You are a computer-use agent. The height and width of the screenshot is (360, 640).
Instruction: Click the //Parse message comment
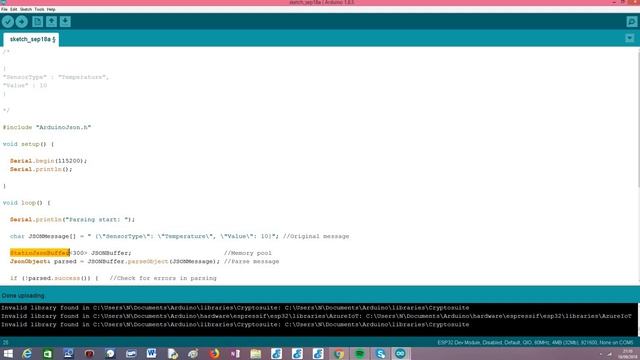[x=251, y=261]
